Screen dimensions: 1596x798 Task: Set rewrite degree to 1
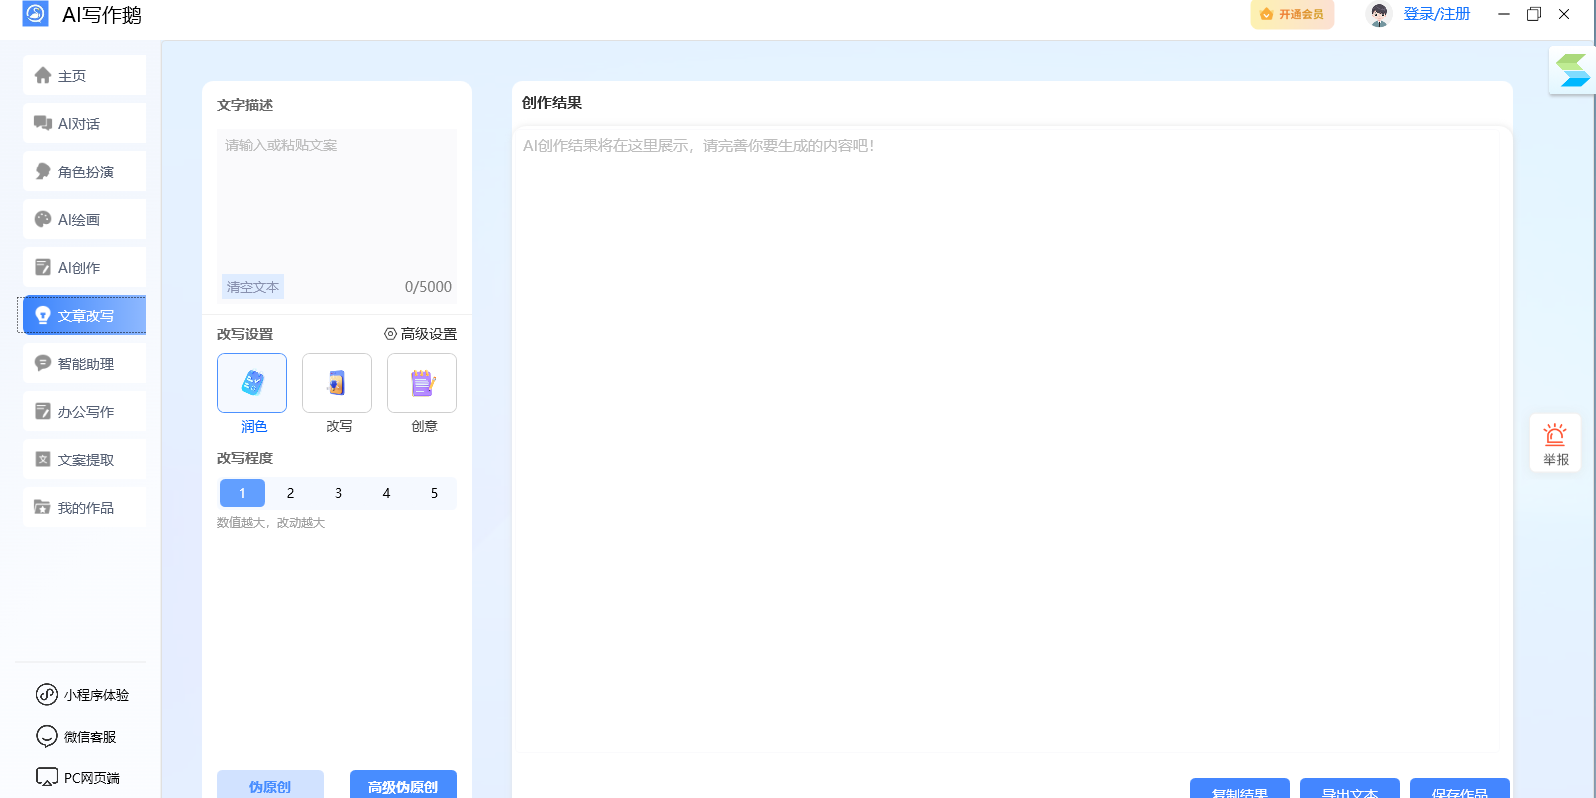click(x=242, y=493)
